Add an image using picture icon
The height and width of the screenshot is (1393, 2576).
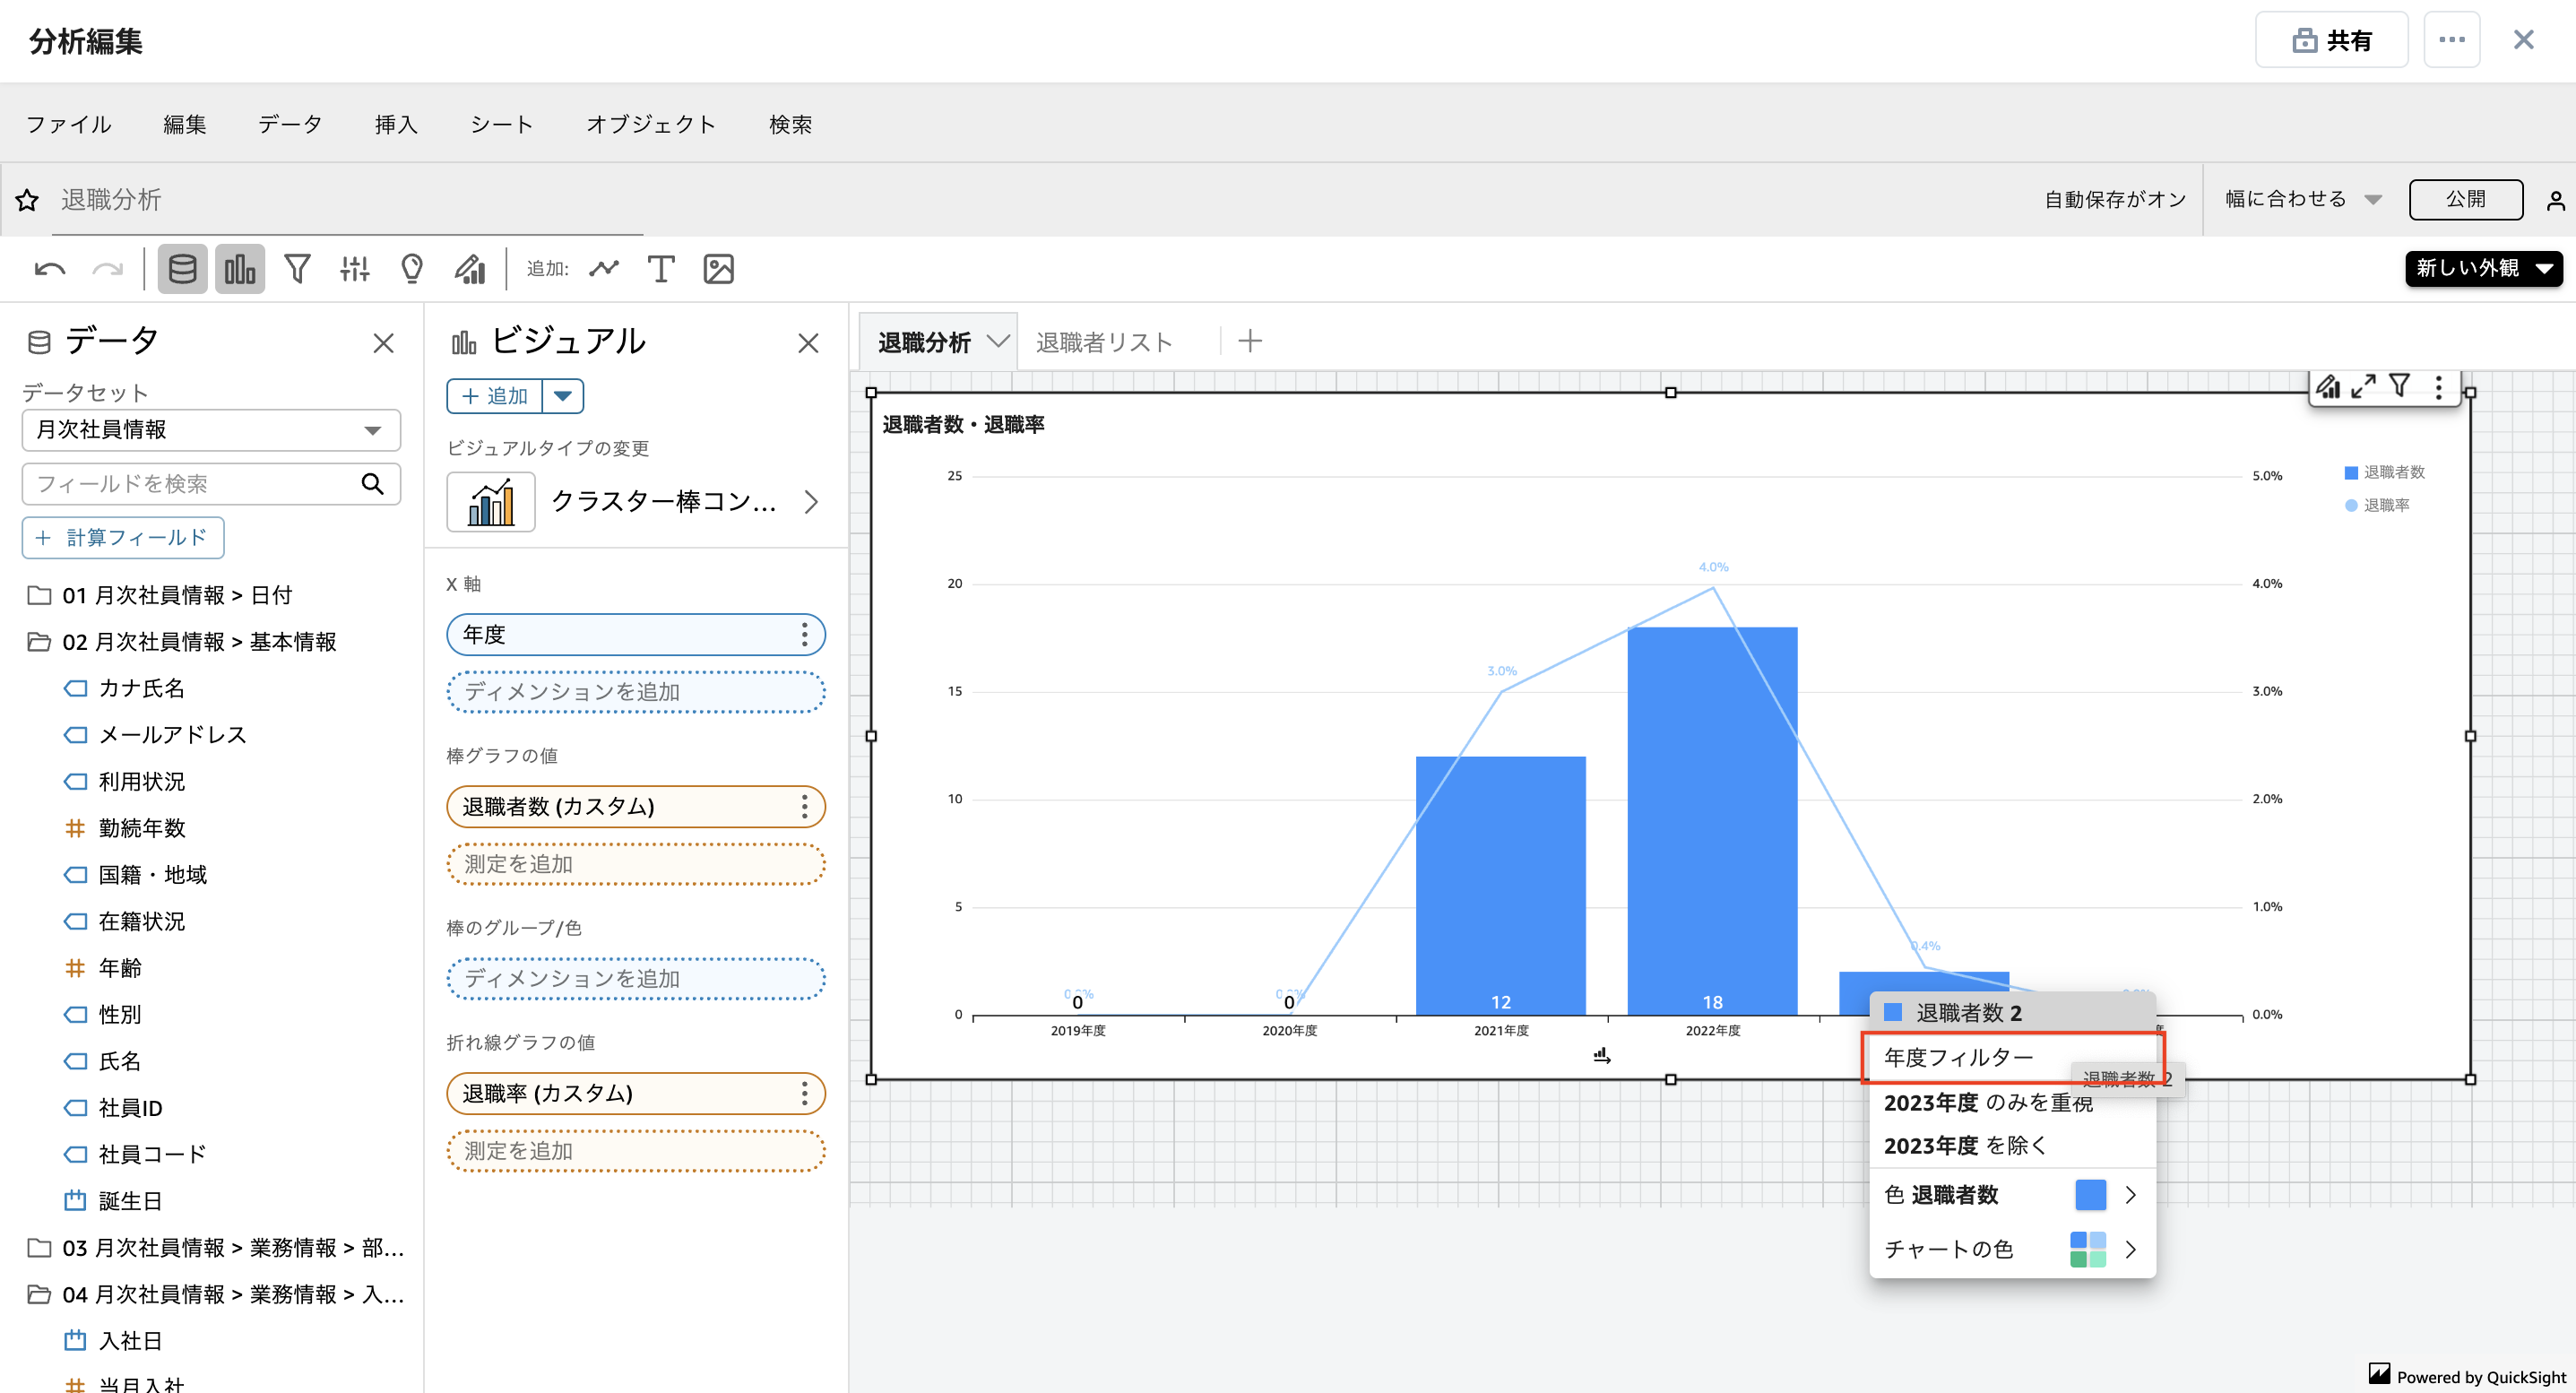tap(719, 269)
